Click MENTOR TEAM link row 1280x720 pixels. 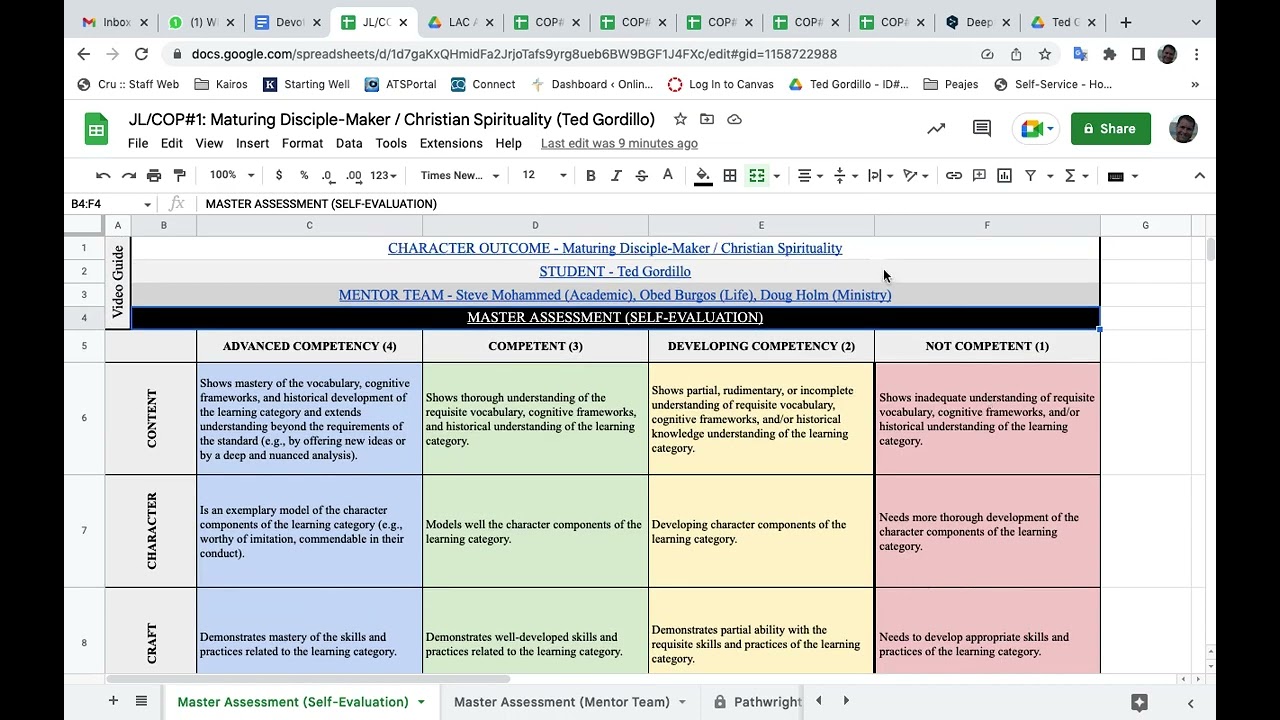click(x=615, y=295)
